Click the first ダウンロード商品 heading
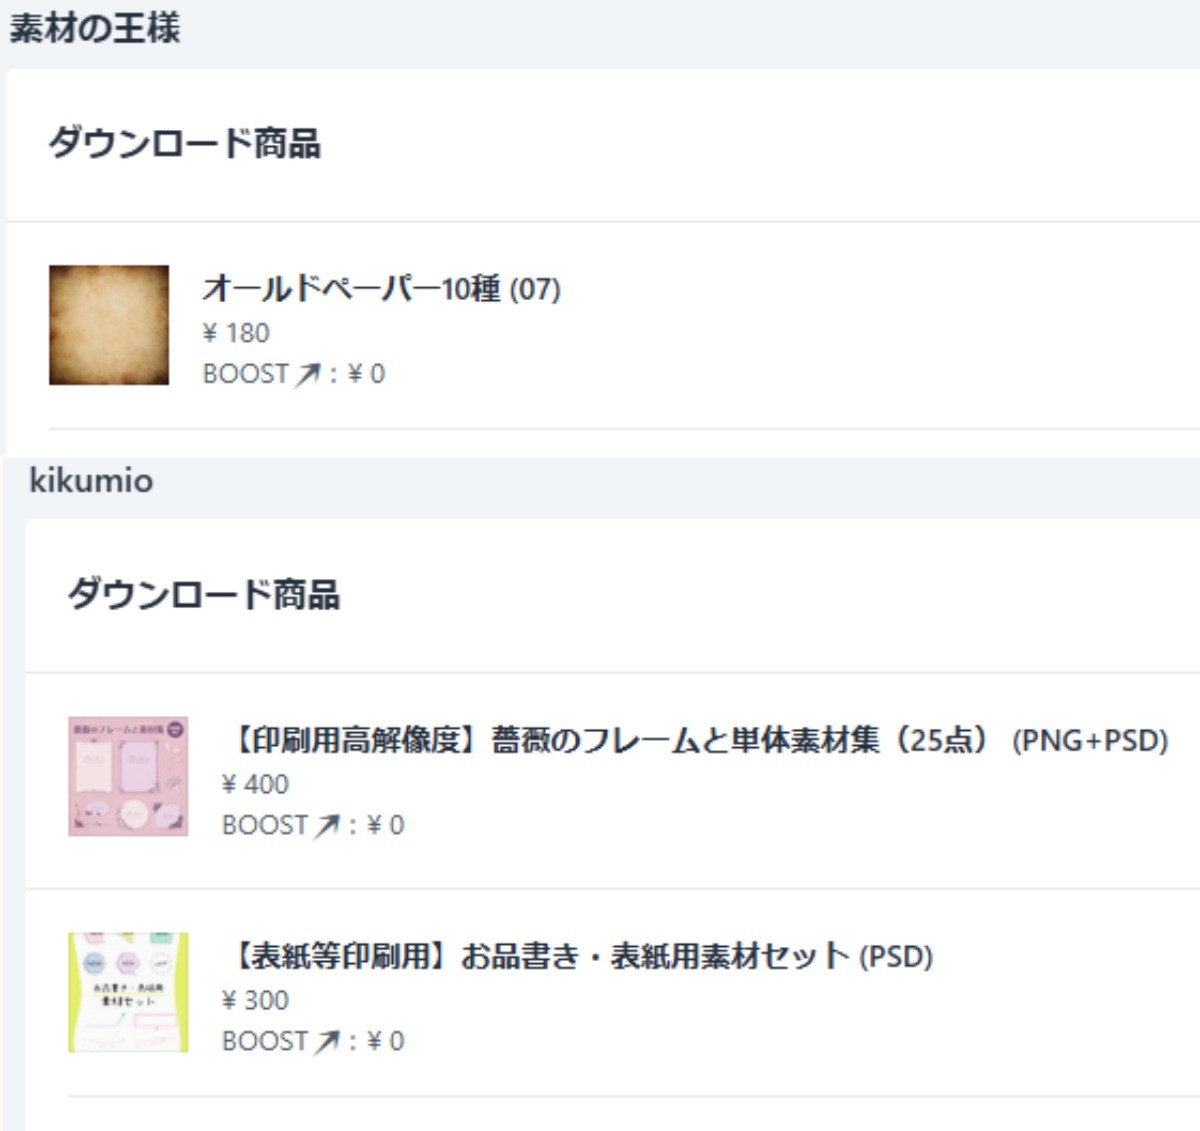Screen dimensions: 1200x1131 coord(184,144)
